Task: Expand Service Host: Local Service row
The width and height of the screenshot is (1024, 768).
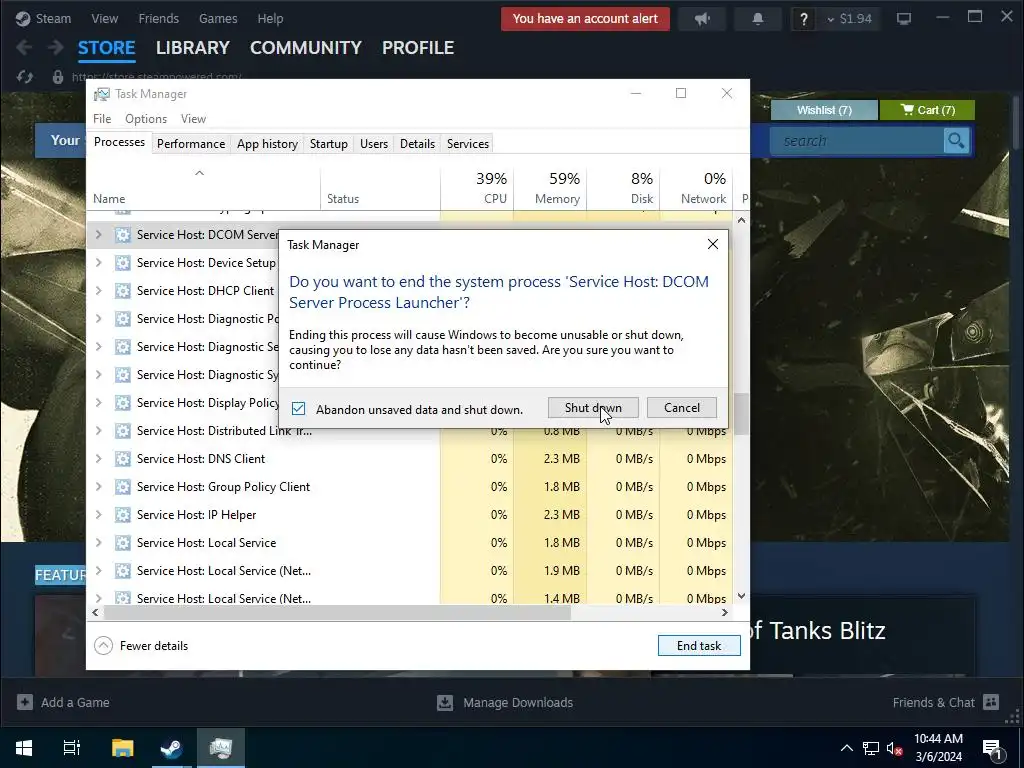Action: coord(99,543)
